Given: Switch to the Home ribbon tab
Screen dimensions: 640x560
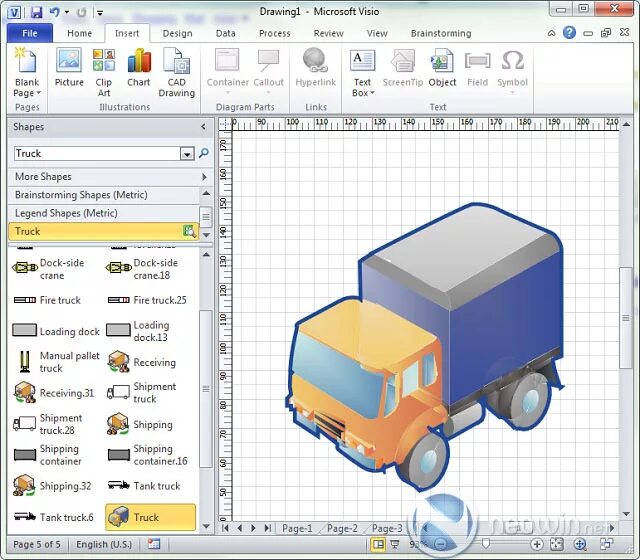Looking at the screenshot, I should tap(79, 33).
